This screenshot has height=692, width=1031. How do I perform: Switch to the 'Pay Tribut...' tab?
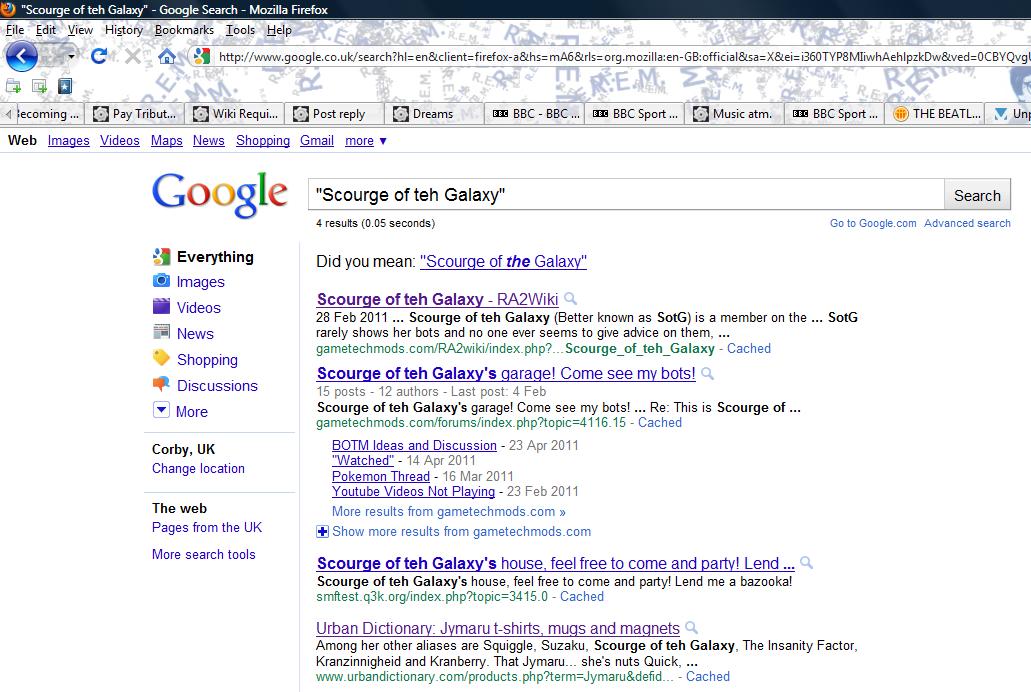tap(135, 114)
